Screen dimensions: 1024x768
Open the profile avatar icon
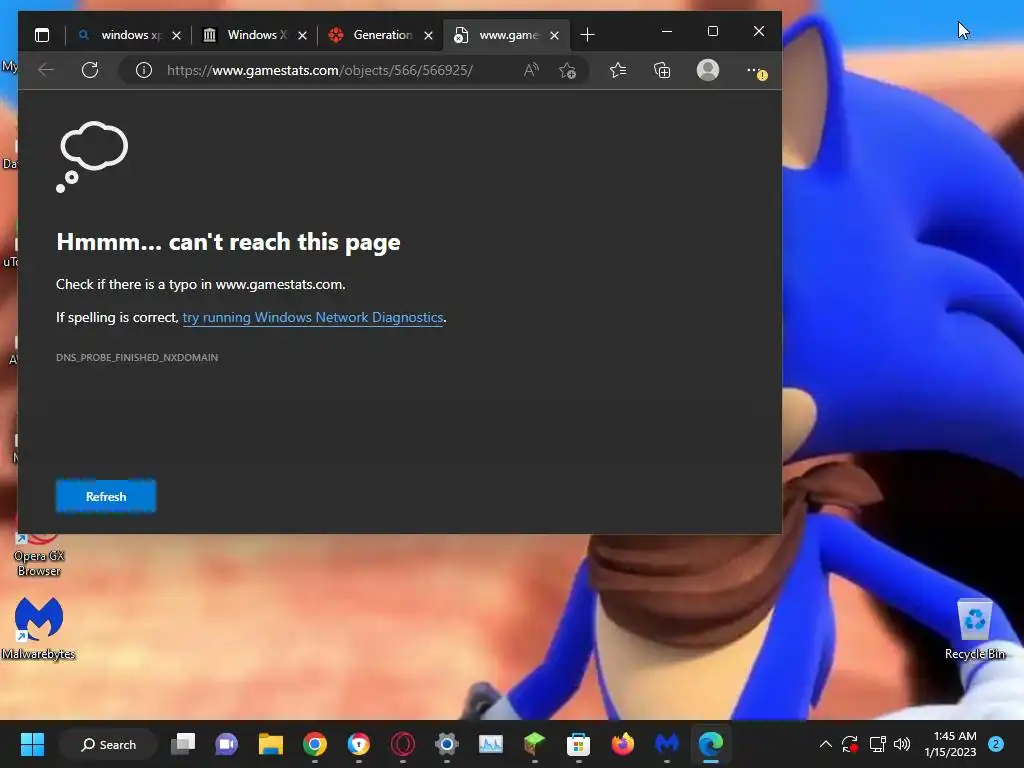pos(708,70)
